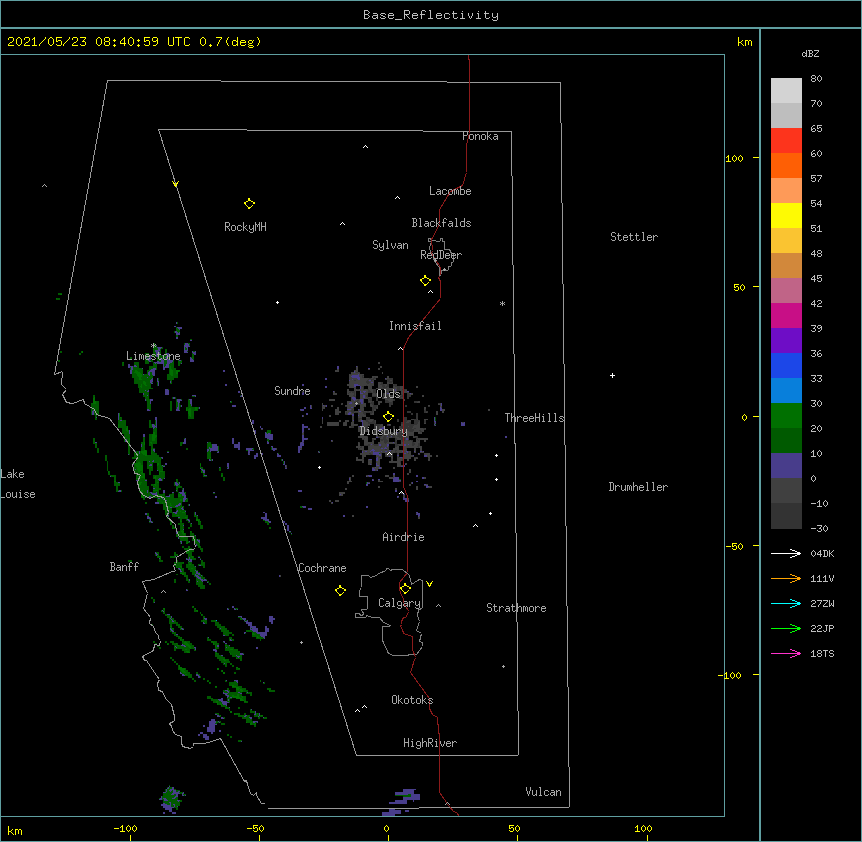Select the Innisfail label
The image size is (862, 842).
[415, 326]
